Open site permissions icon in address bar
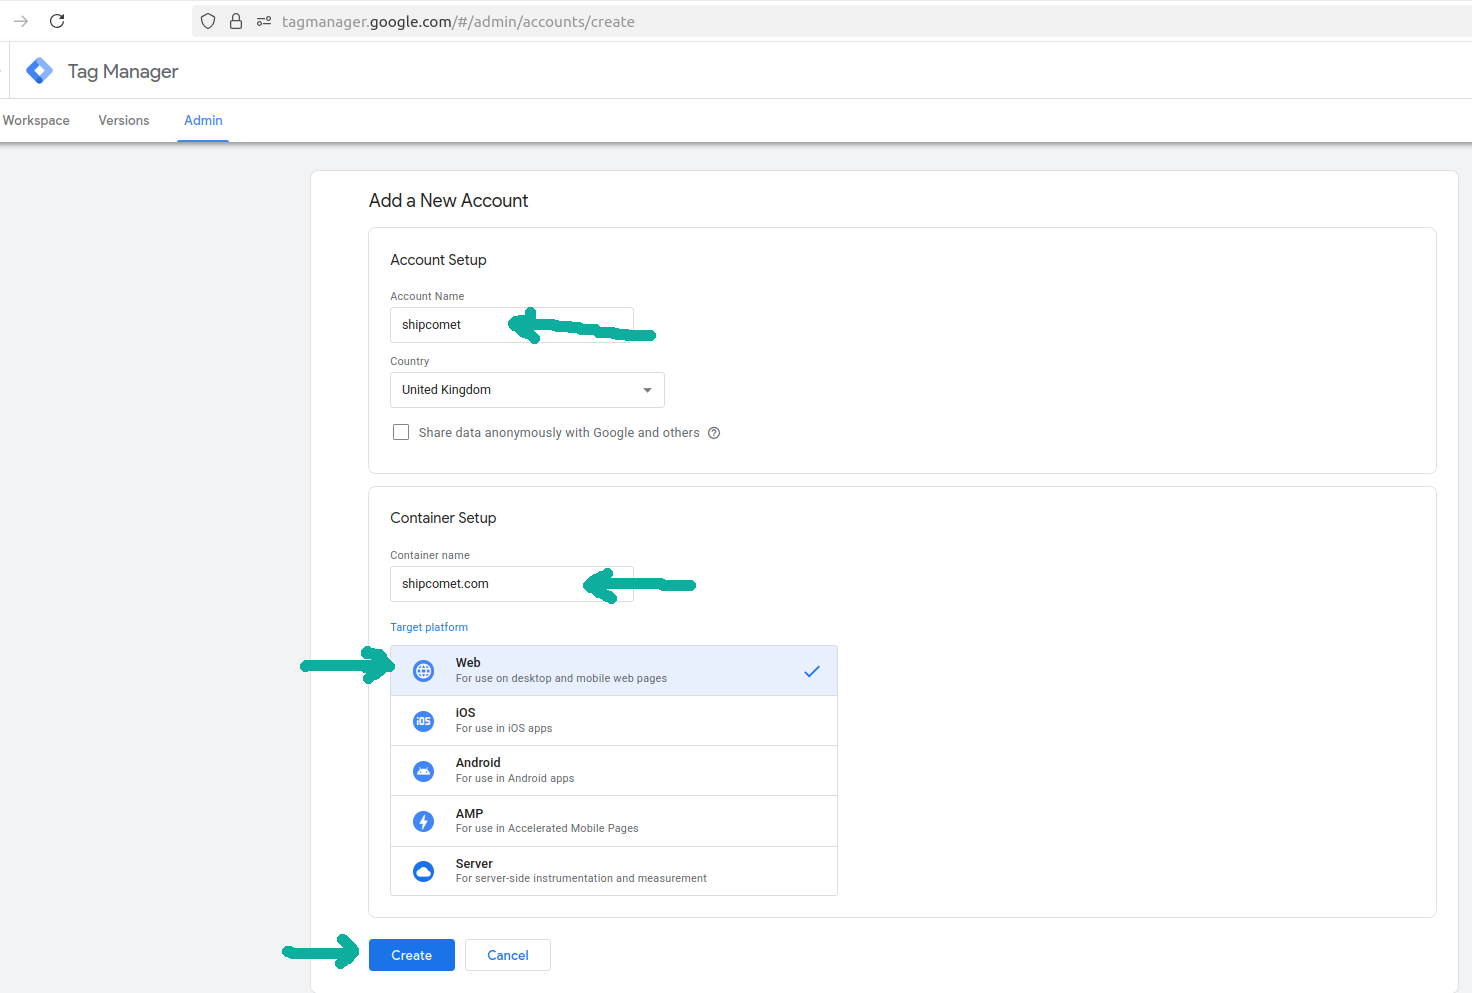The width and height of the screenshot is (1472, 993). point(264,21)
